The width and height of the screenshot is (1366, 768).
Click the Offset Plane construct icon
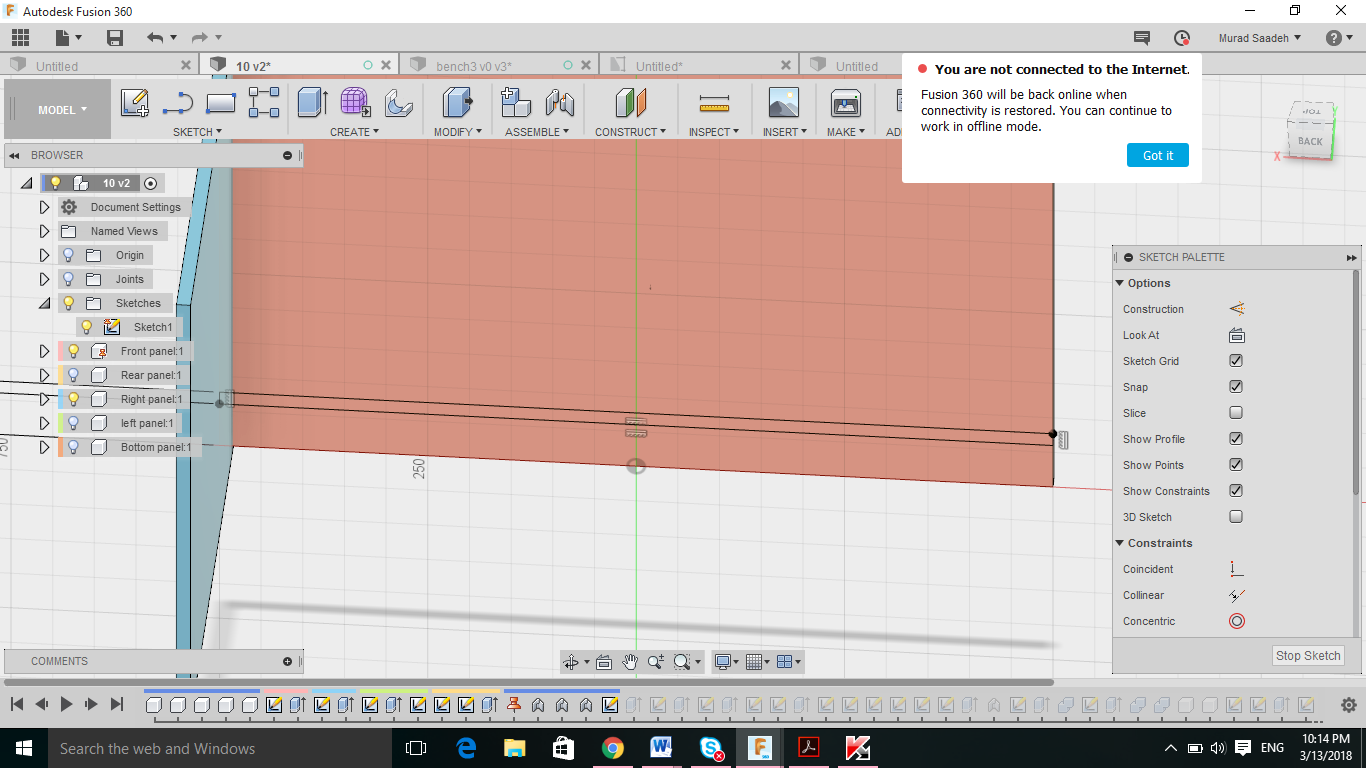click(x=631, y=102)
